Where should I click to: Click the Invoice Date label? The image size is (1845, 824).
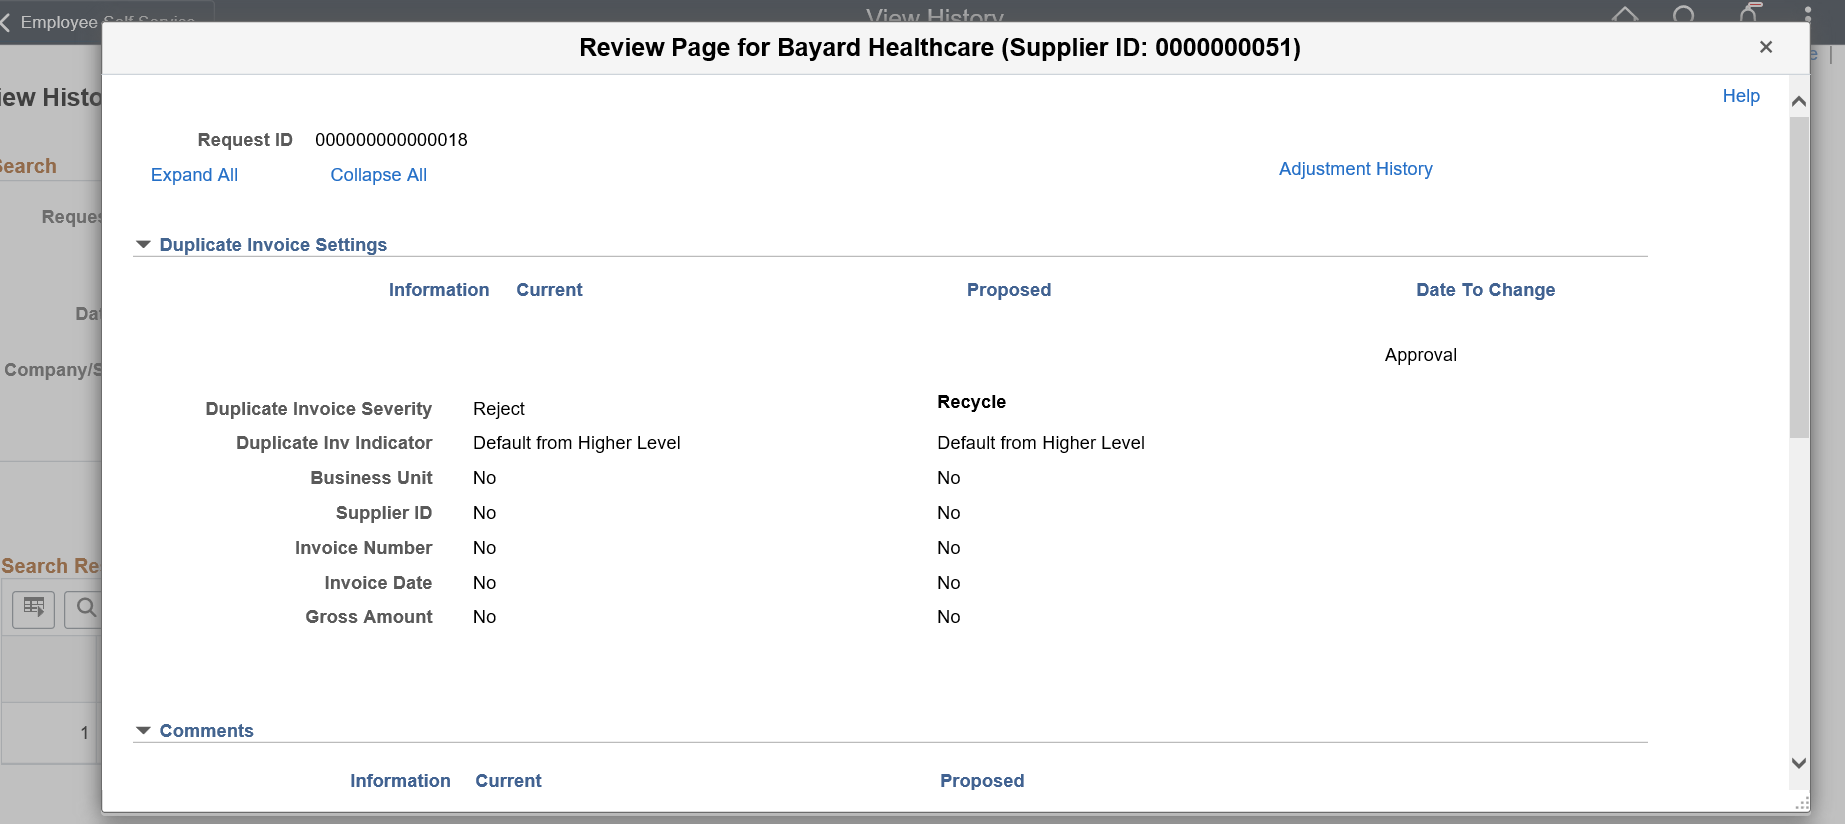378,583
